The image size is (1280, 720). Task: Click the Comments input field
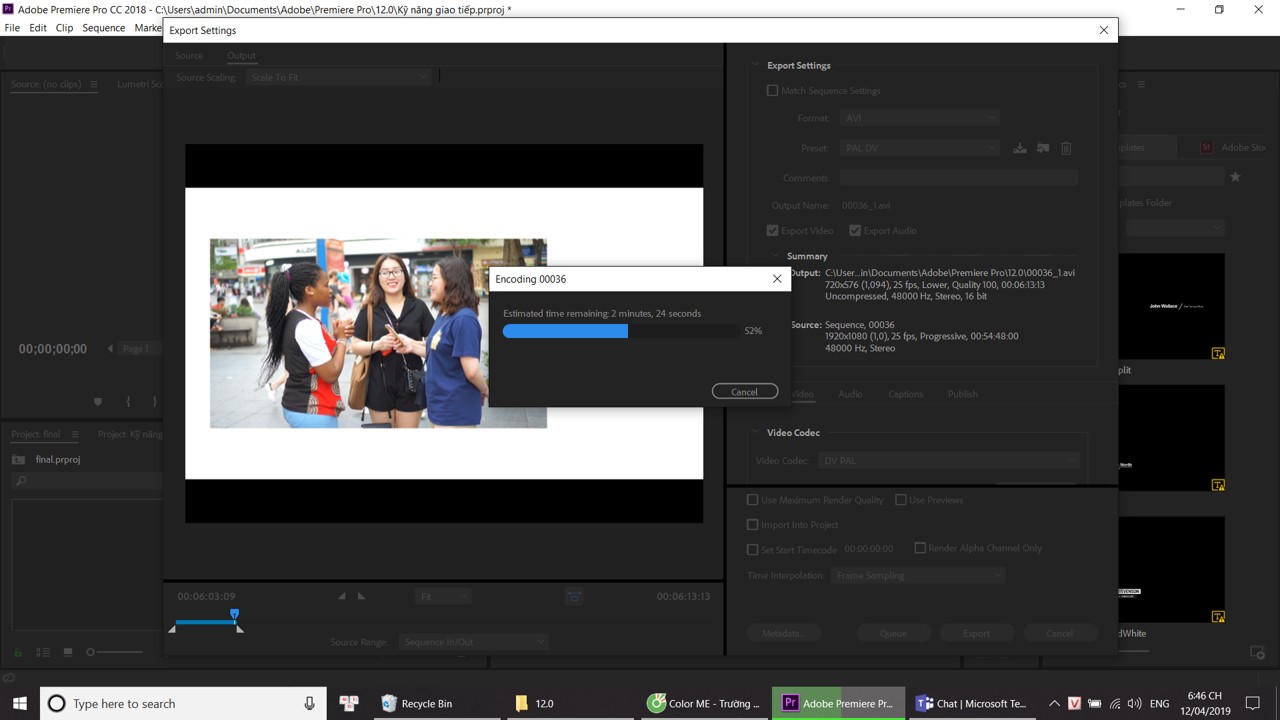coord(959,178)
